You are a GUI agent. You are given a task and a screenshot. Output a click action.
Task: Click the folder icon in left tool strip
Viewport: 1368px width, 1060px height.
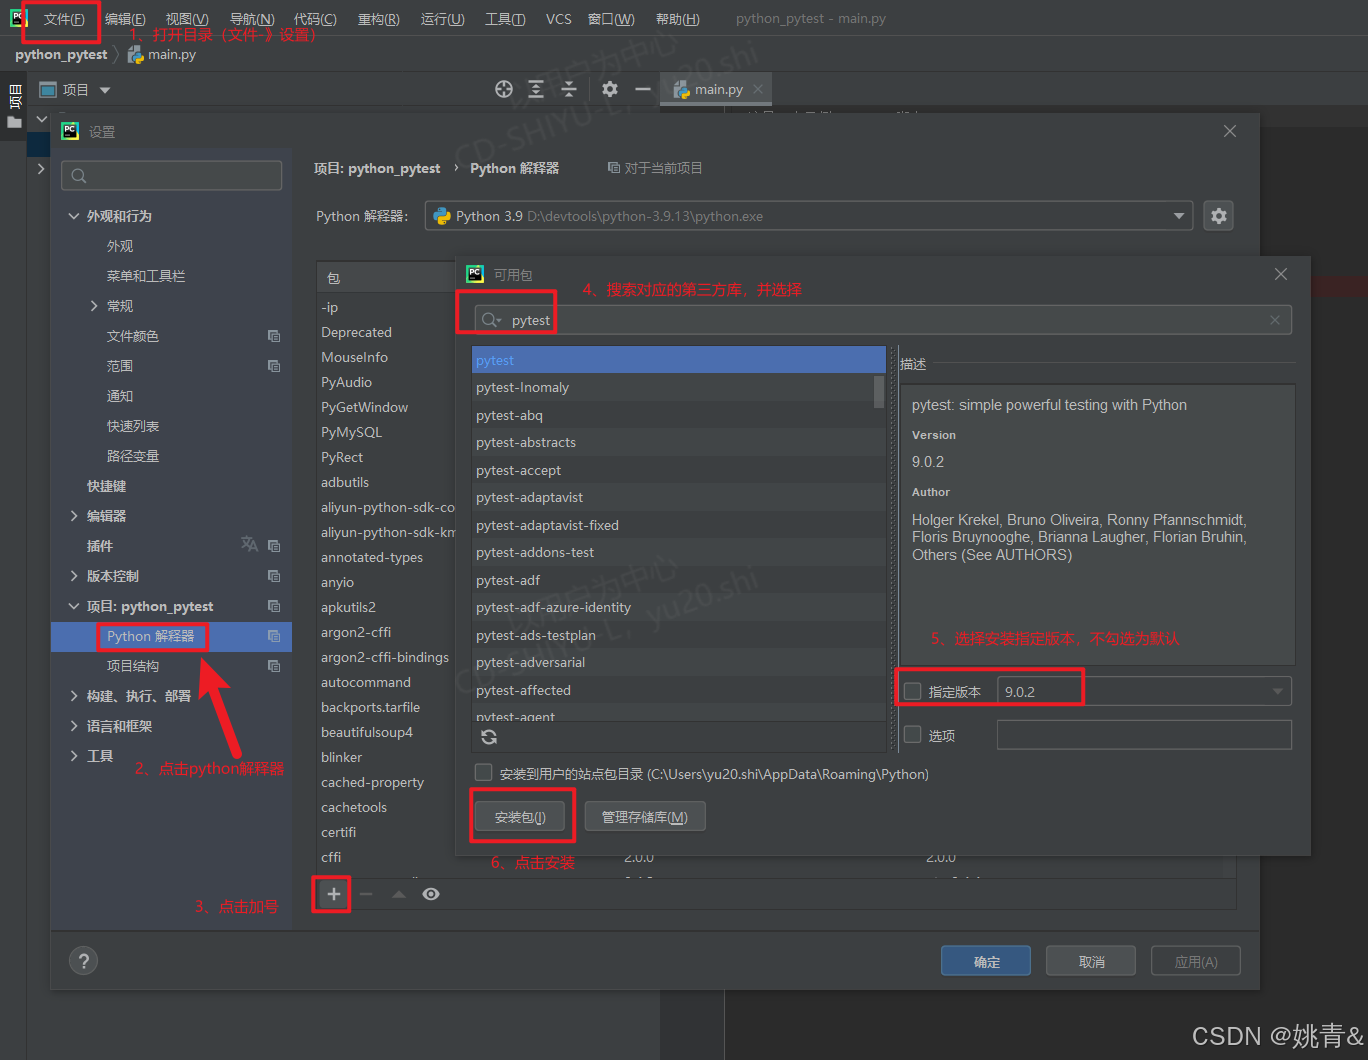coord(14,122)
